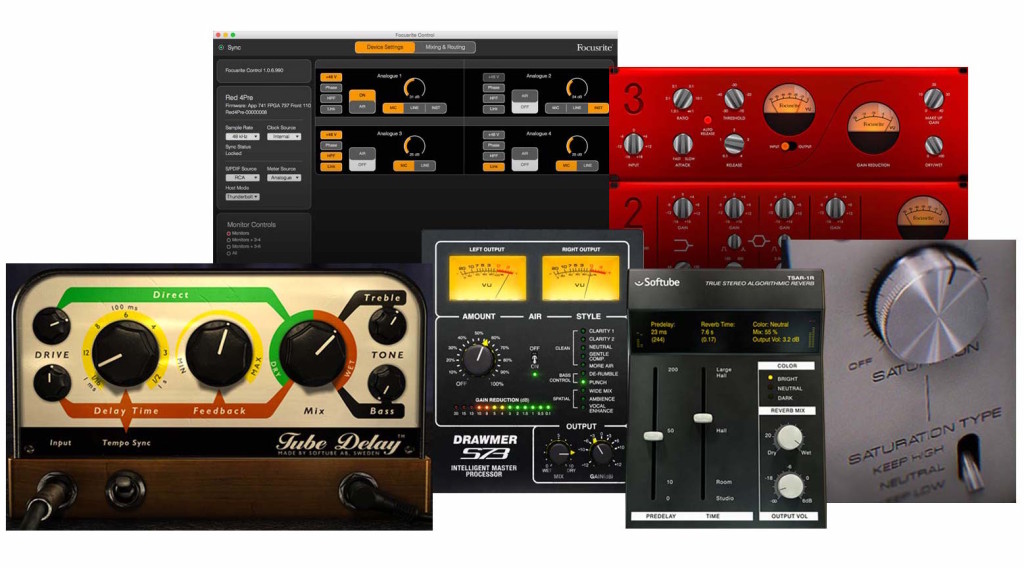This screenshot has height=568, width=1024.
Task: Click the TSAR-1R Predelay slider handle
Action: pos(653,435)
